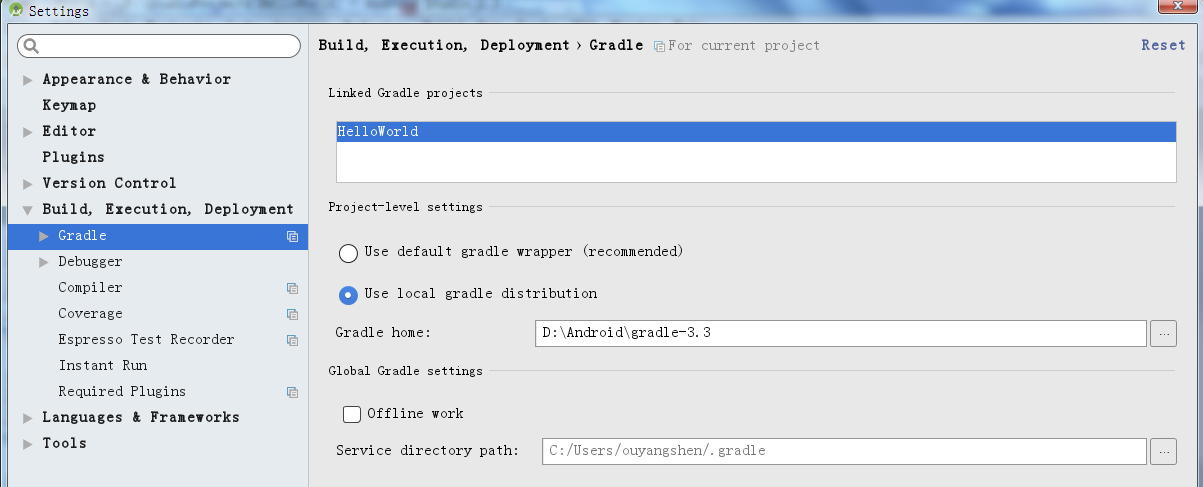1203x487 pixels.
Task: Click the 'Linked Gradle projects' label
Action: tap(405, 93)
